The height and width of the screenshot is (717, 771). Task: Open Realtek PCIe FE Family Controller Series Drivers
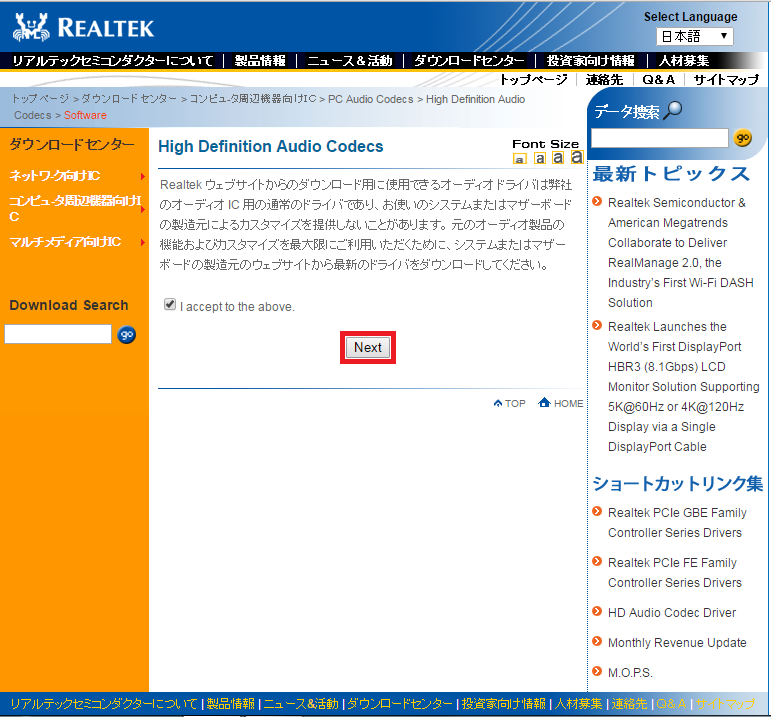click(675, 572)
